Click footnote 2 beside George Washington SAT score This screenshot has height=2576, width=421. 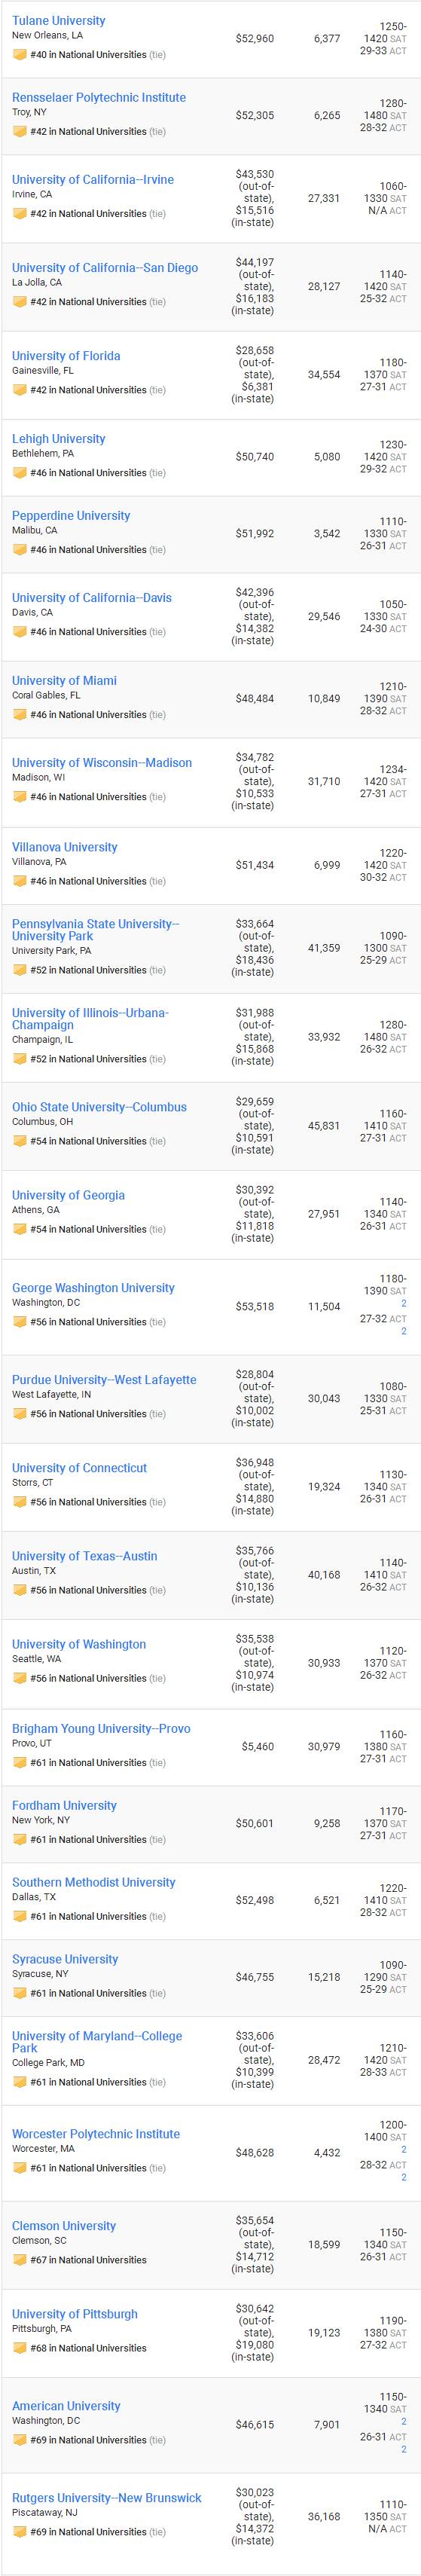tap(404, 1304)
